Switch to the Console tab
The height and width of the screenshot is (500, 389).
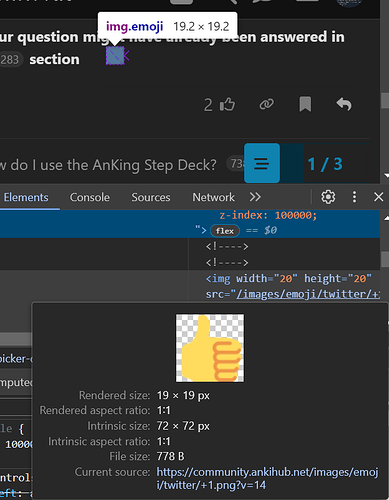90,197
